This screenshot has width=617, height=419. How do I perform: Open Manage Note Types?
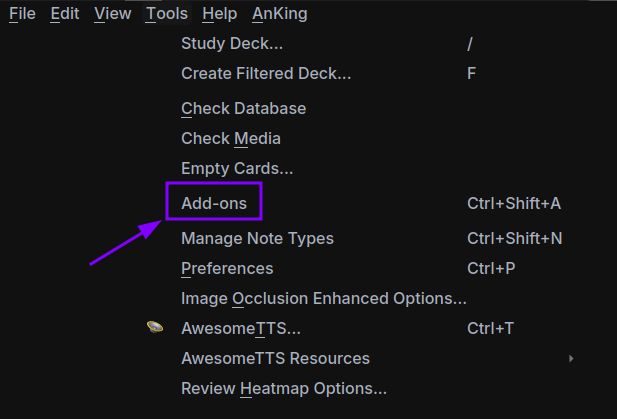(x=257, y=238)
